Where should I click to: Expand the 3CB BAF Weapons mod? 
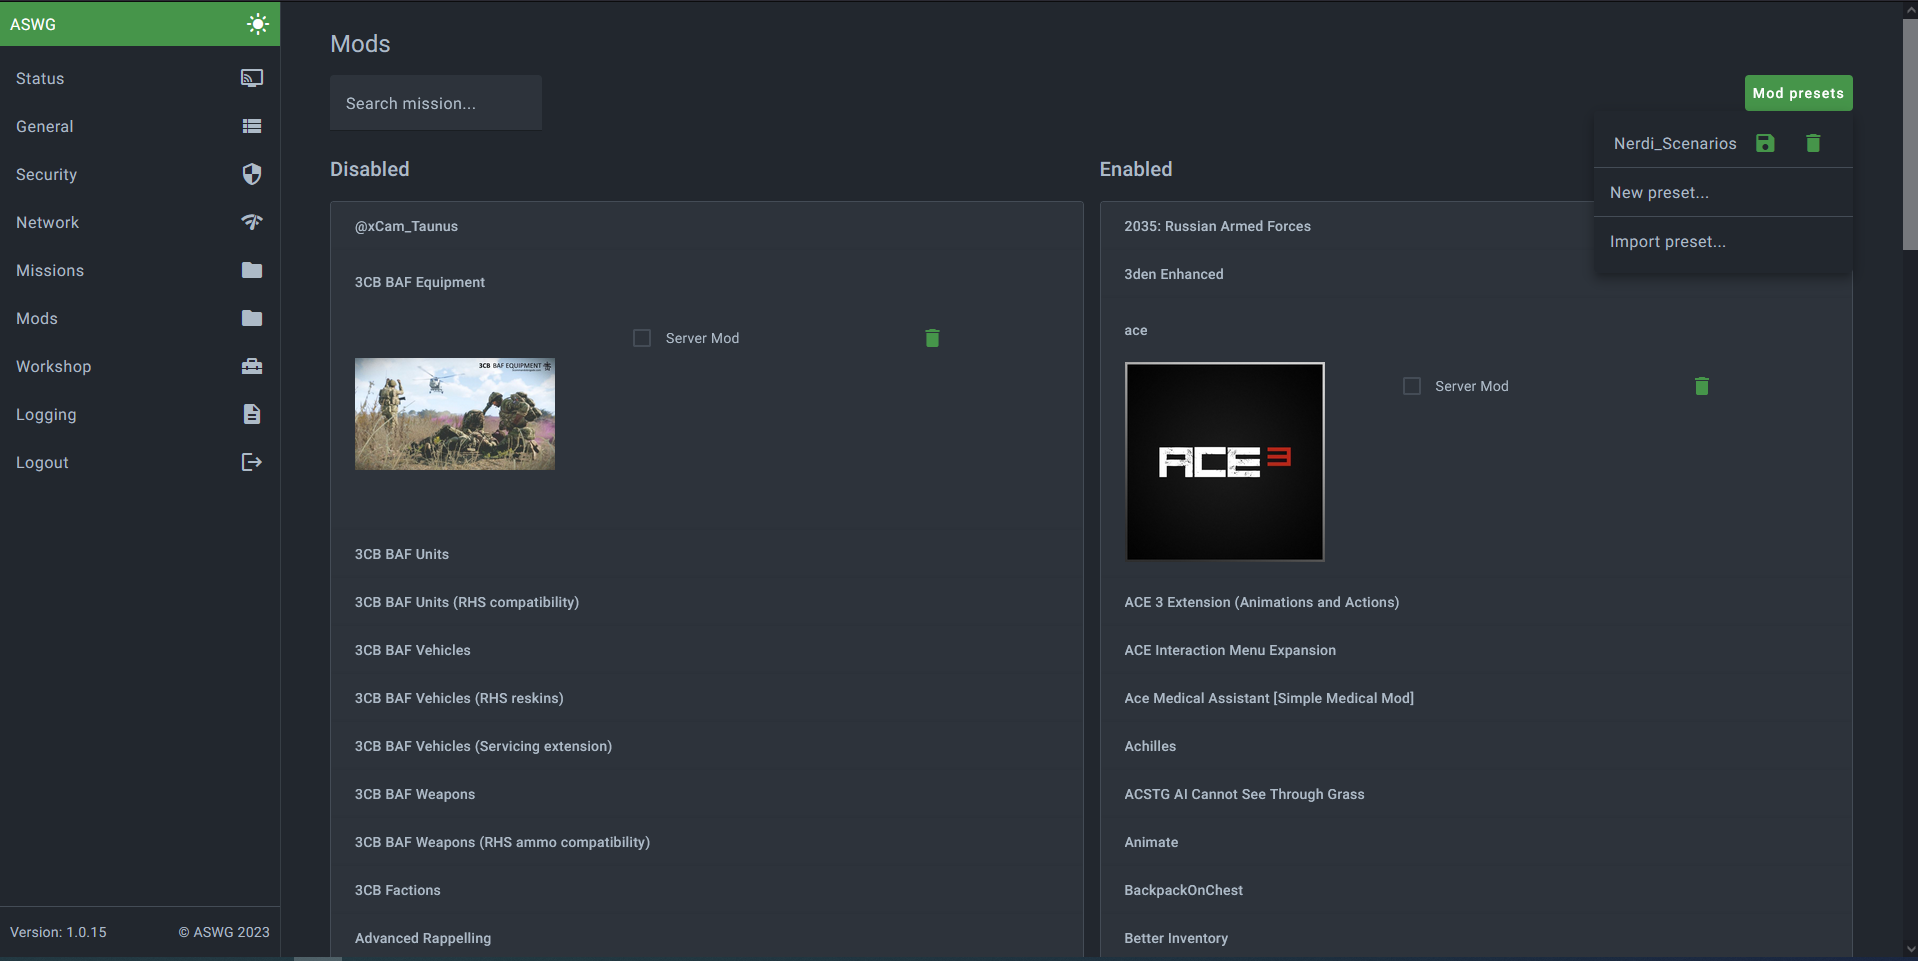click(707, 794)
